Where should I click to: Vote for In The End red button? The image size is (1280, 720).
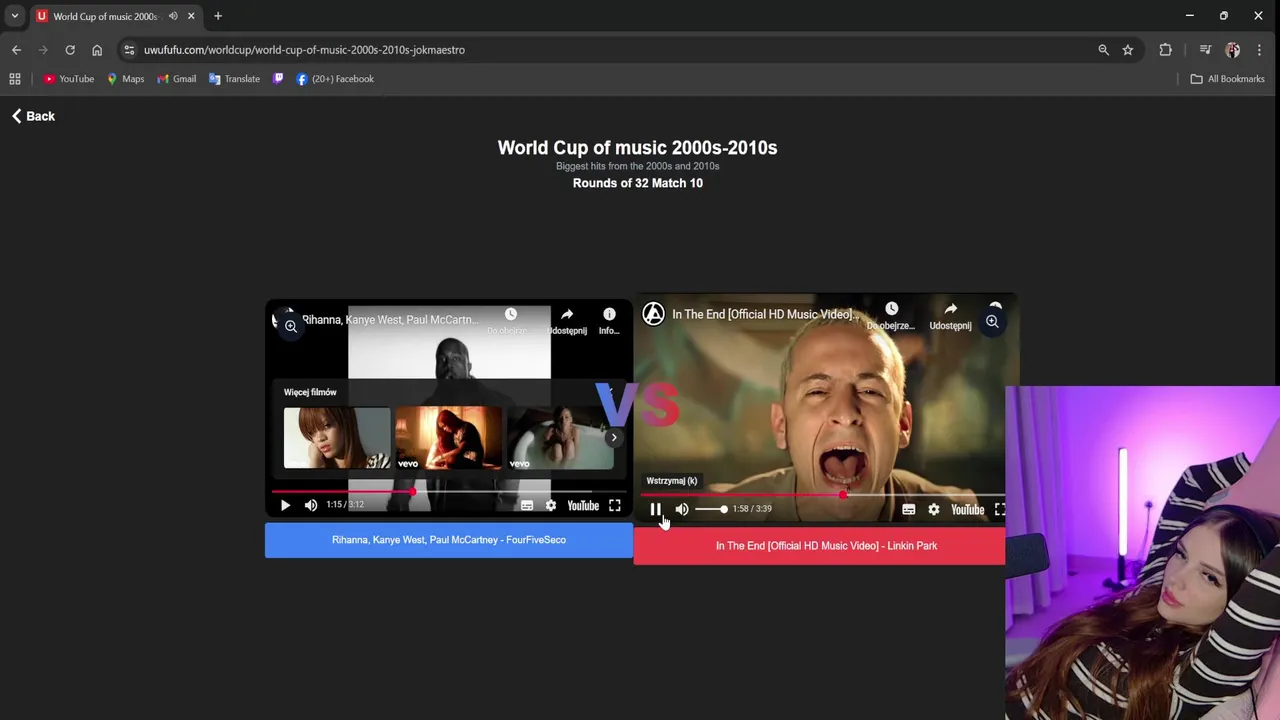pos(819,546)
